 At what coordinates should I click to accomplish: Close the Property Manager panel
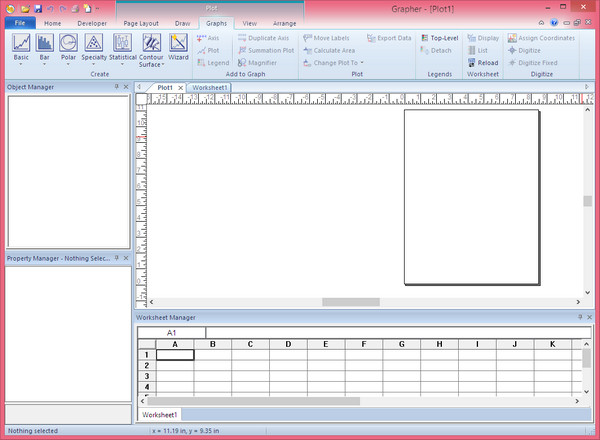[126, 259]
